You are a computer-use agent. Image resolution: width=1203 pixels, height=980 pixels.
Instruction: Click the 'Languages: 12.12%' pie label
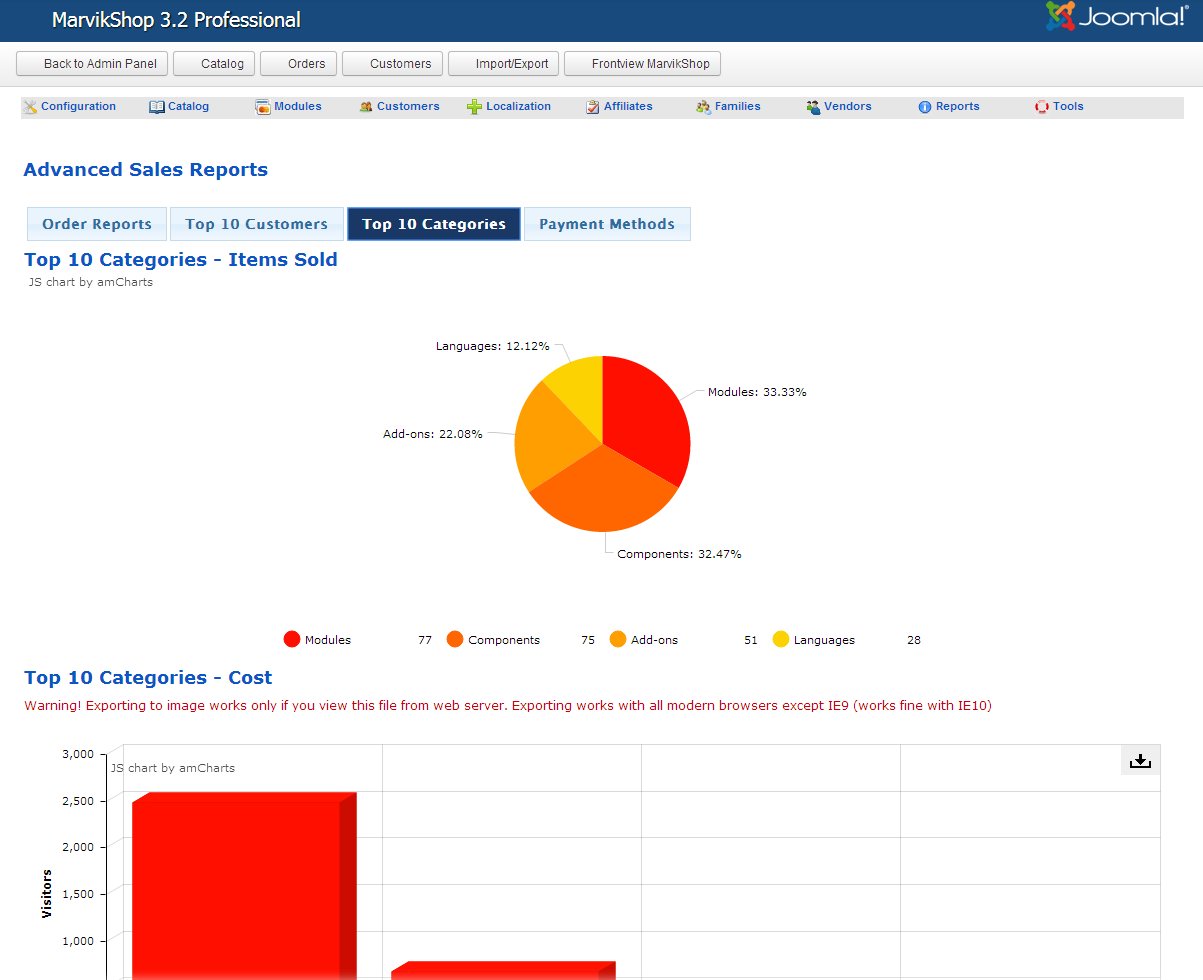click(492, 346)
